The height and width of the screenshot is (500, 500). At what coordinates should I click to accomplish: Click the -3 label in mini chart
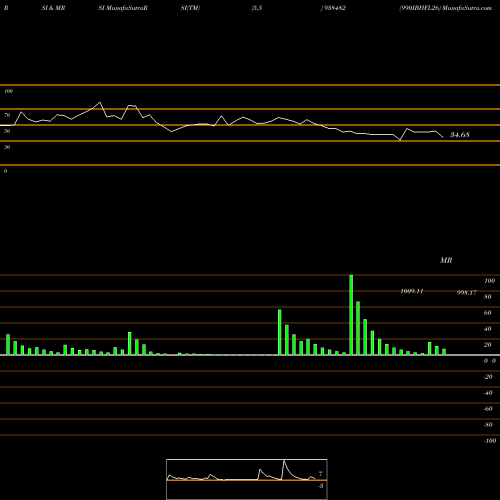point(320,486)
